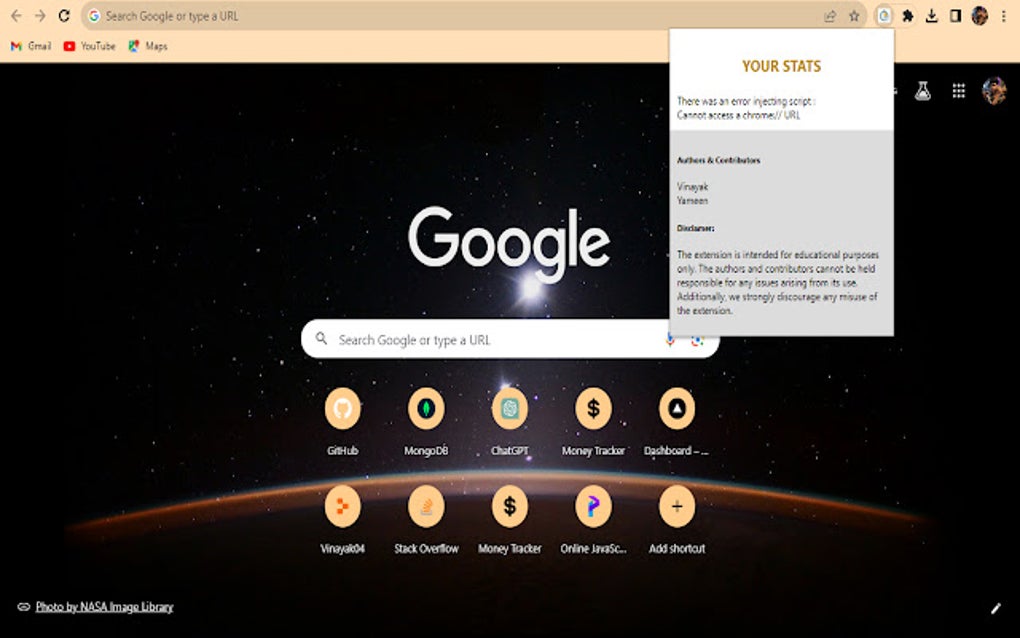The image size is (1020, 638).
Task: Click the error injecting script message
Action: click(745, 108)
